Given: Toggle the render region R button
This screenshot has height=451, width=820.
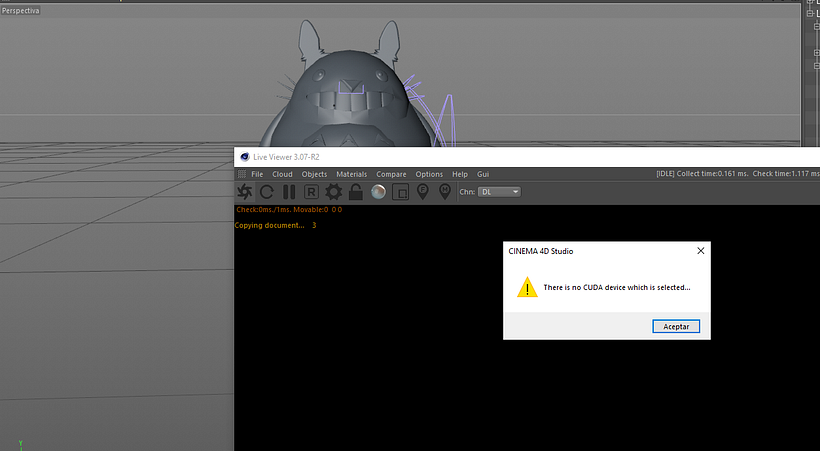Looking at the screenshot, I should (x=311, y=192).
